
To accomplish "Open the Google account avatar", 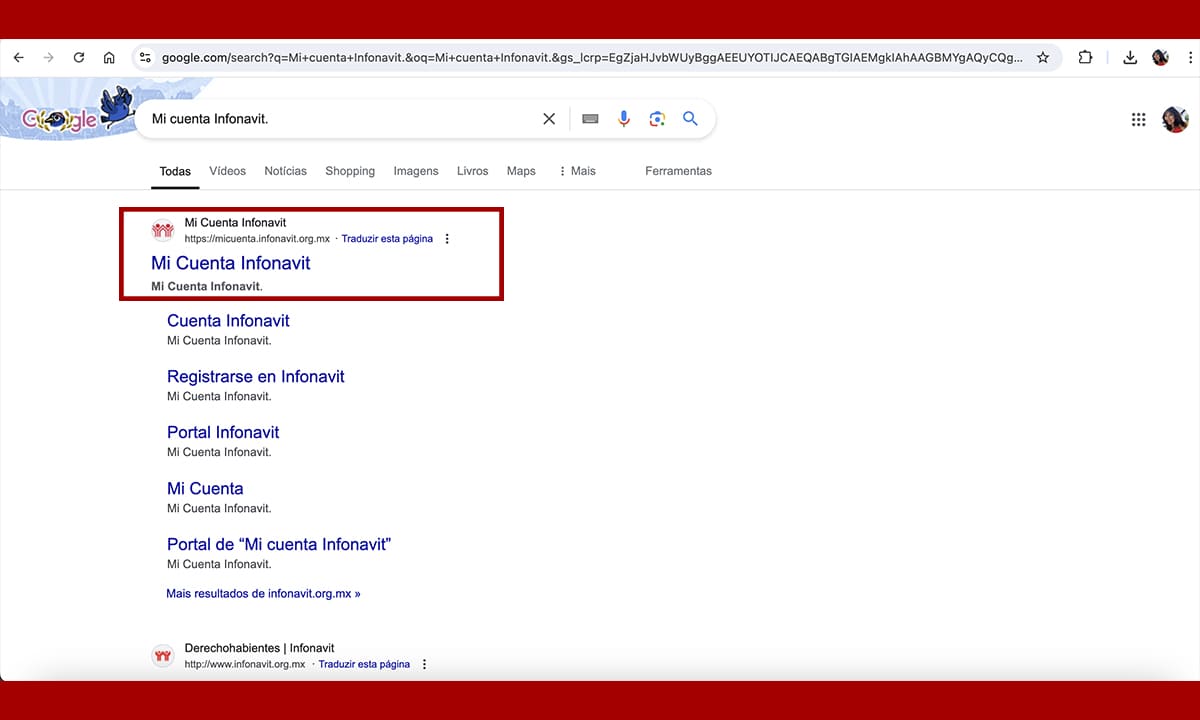I will pos(1175,120).
